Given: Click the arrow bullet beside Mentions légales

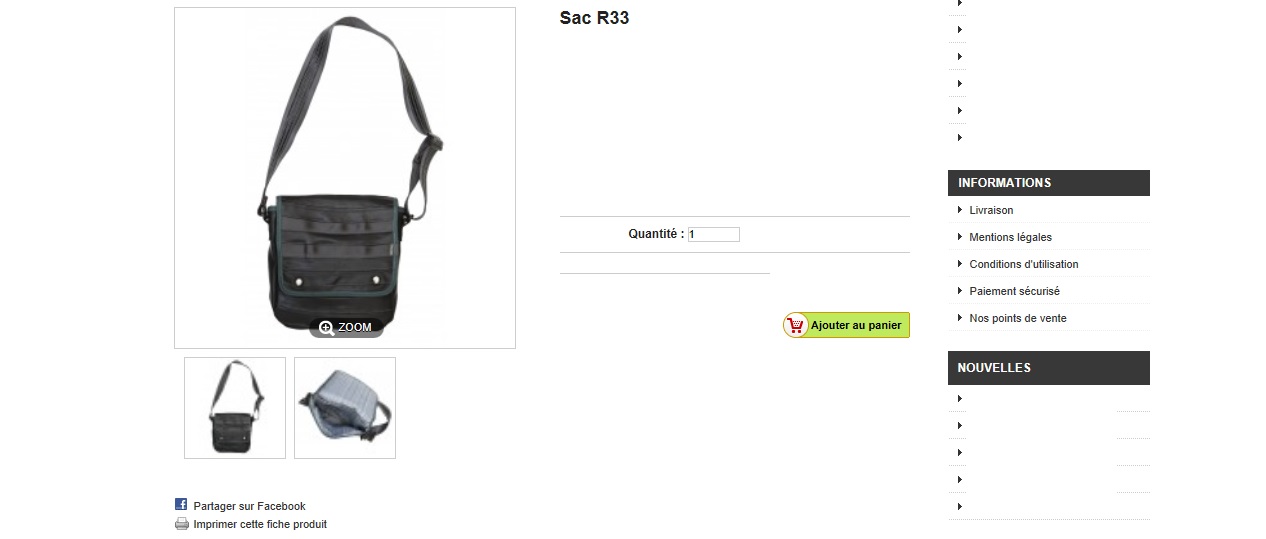Looking at the screenshot, I should pyautogui.click(x=960, y=236).
